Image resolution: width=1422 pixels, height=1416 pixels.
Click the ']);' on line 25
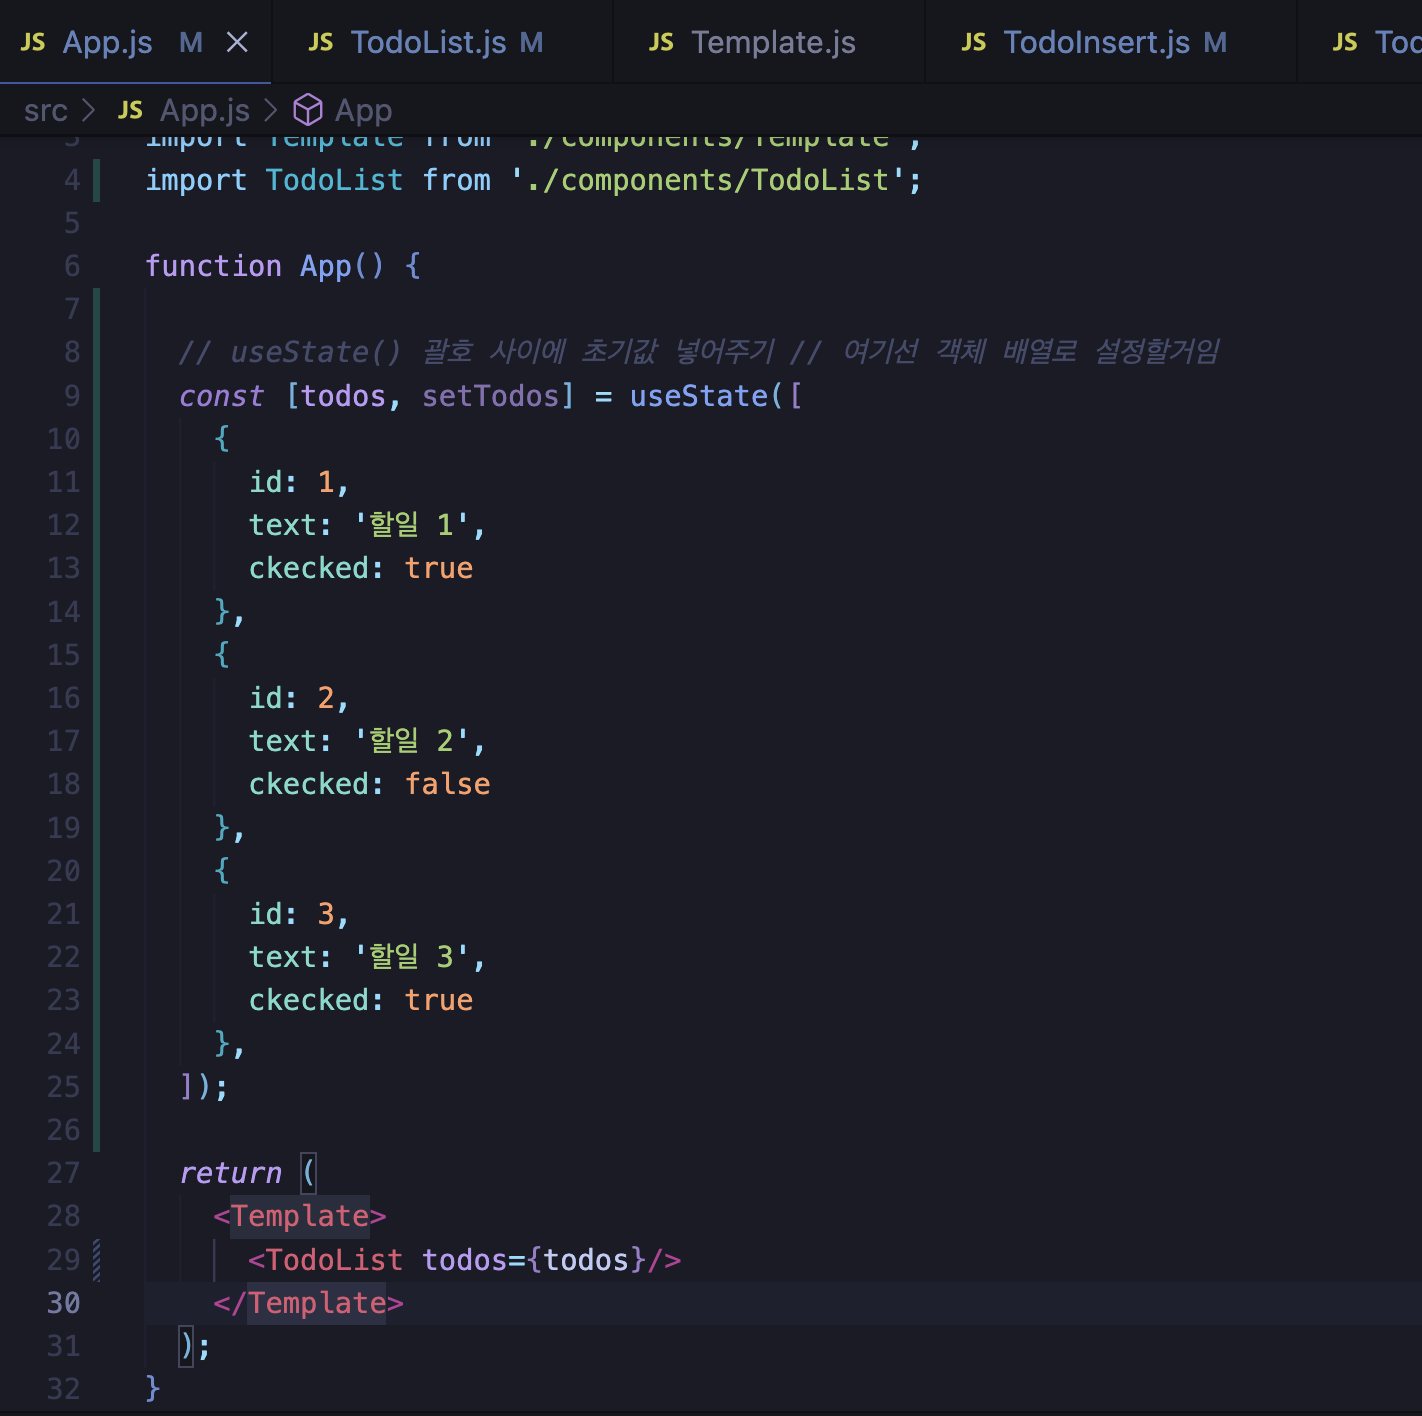(205, 1087)
